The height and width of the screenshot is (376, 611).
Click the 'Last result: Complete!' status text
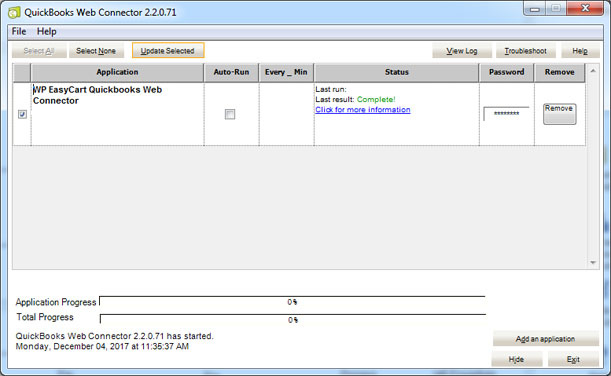355,100
